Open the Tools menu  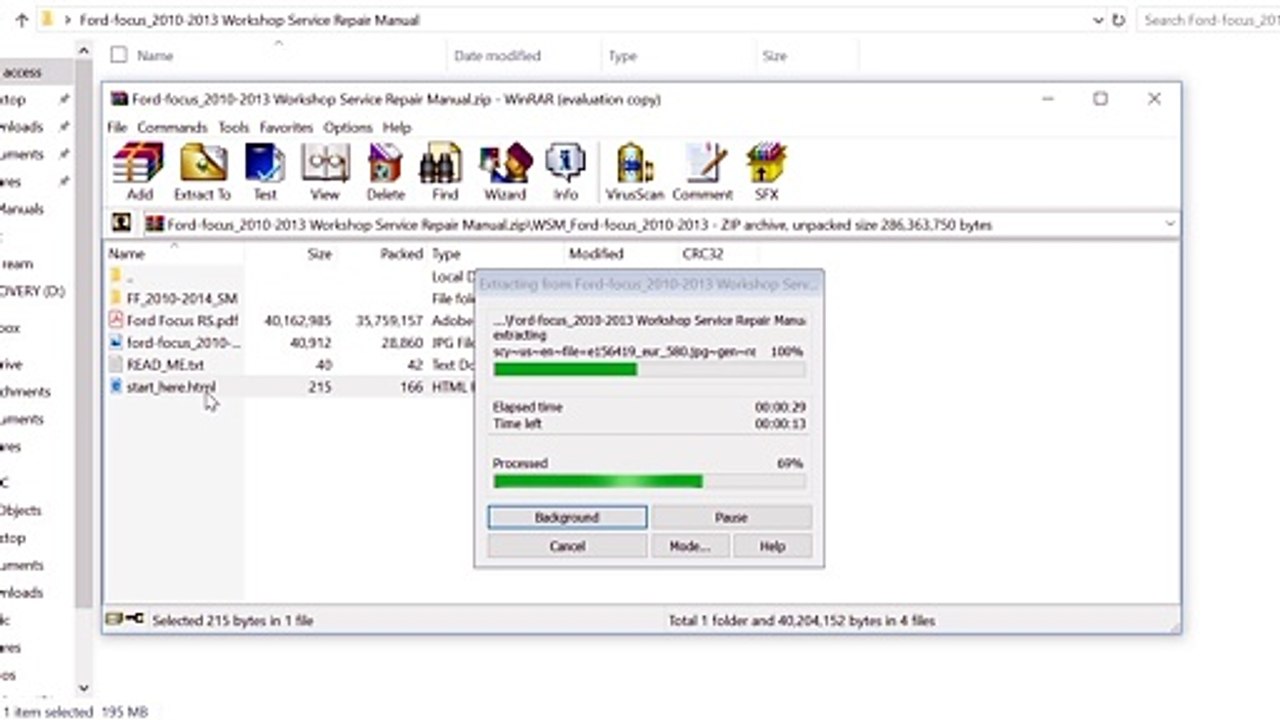click(233, 128)
